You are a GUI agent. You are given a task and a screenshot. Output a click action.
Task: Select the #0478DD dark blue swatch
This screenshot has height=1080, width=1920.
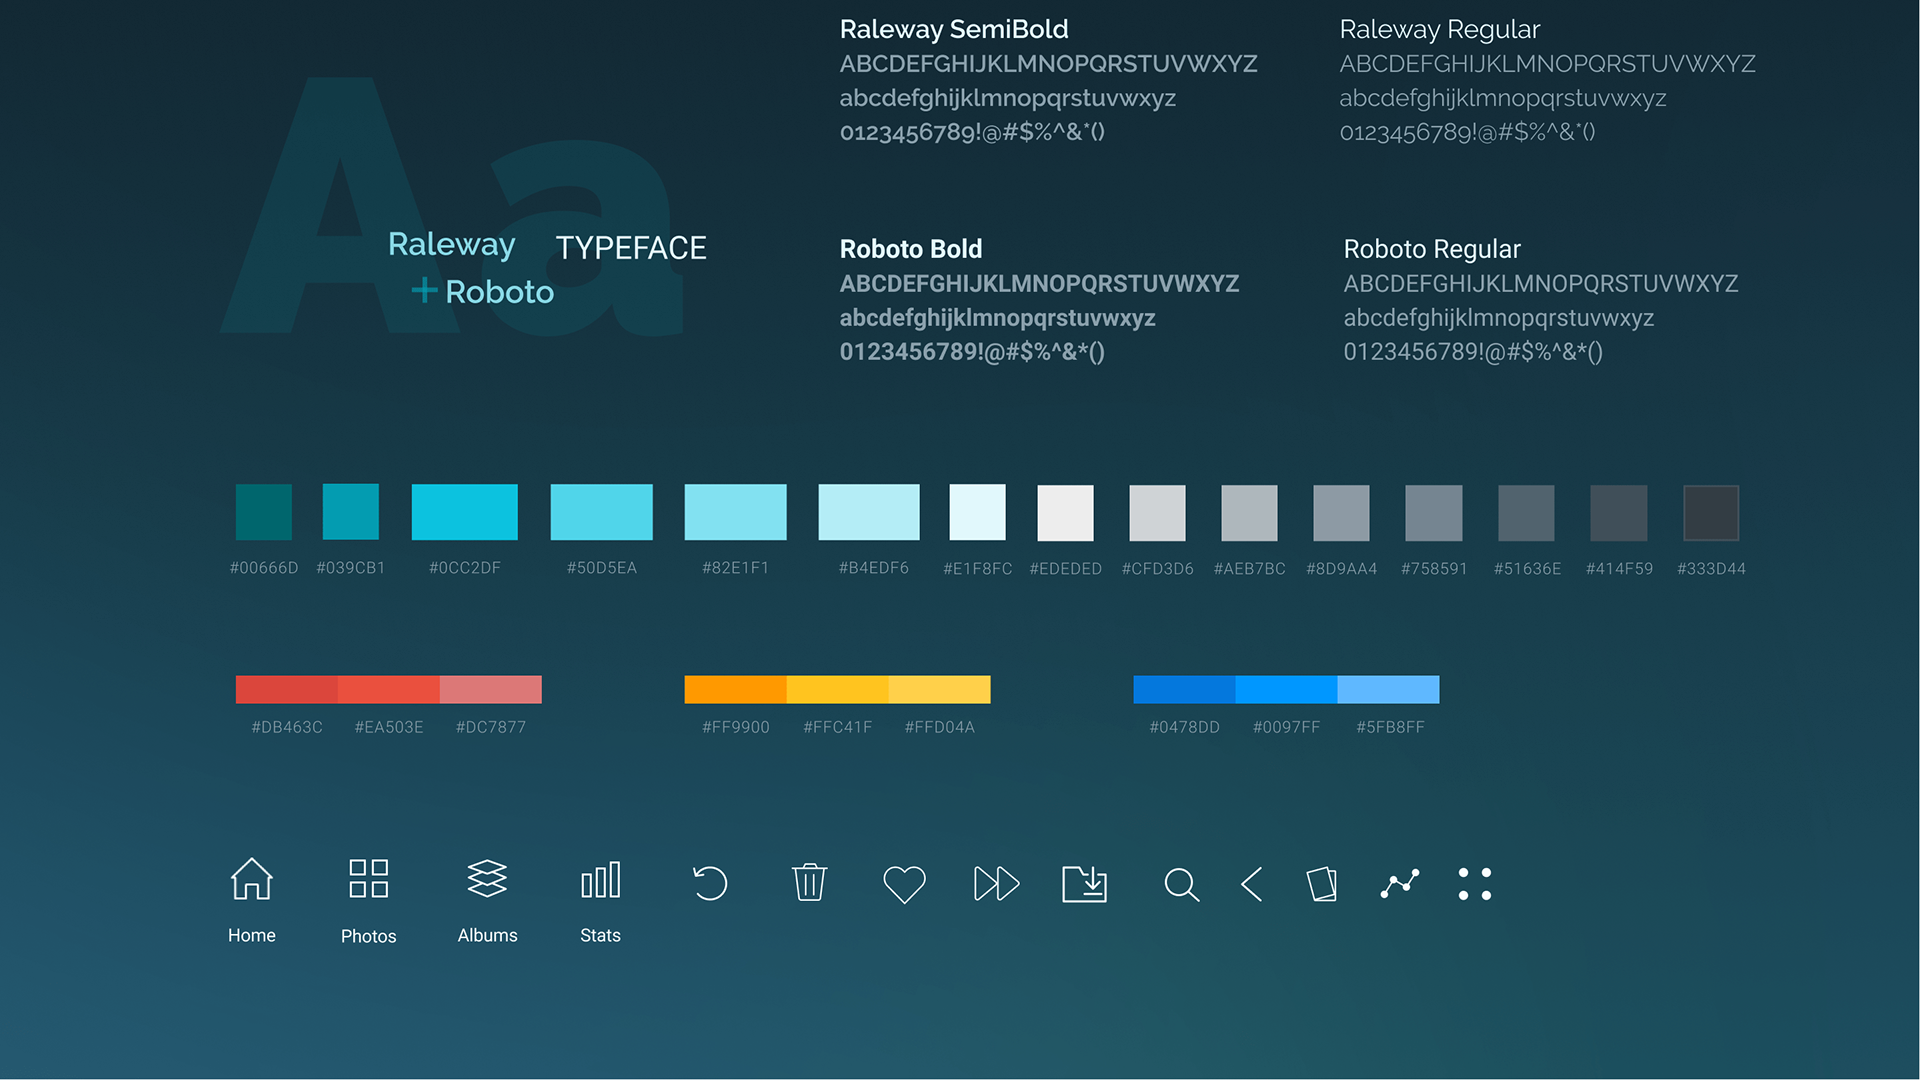(x=1185, y=689)
